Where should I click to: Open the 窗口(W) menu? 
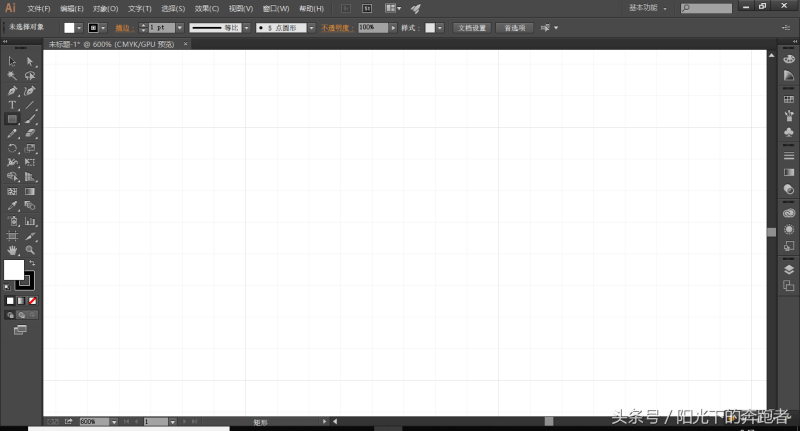click(276, 9)
